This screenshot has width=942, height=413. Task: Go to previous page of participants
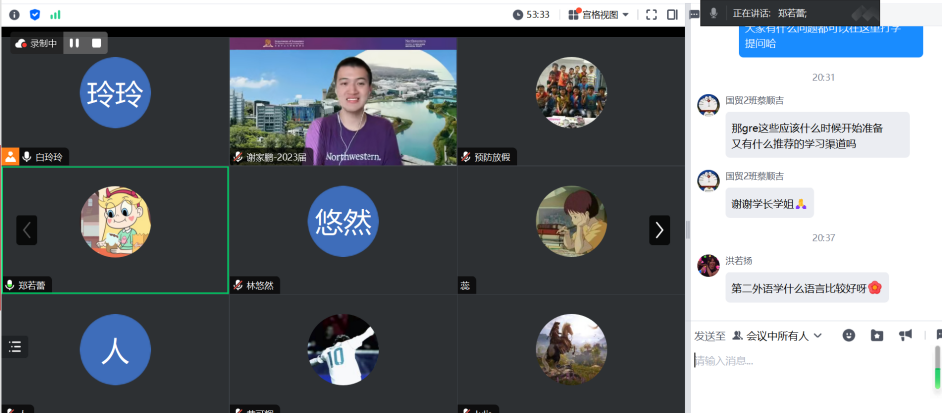point(26,230)
